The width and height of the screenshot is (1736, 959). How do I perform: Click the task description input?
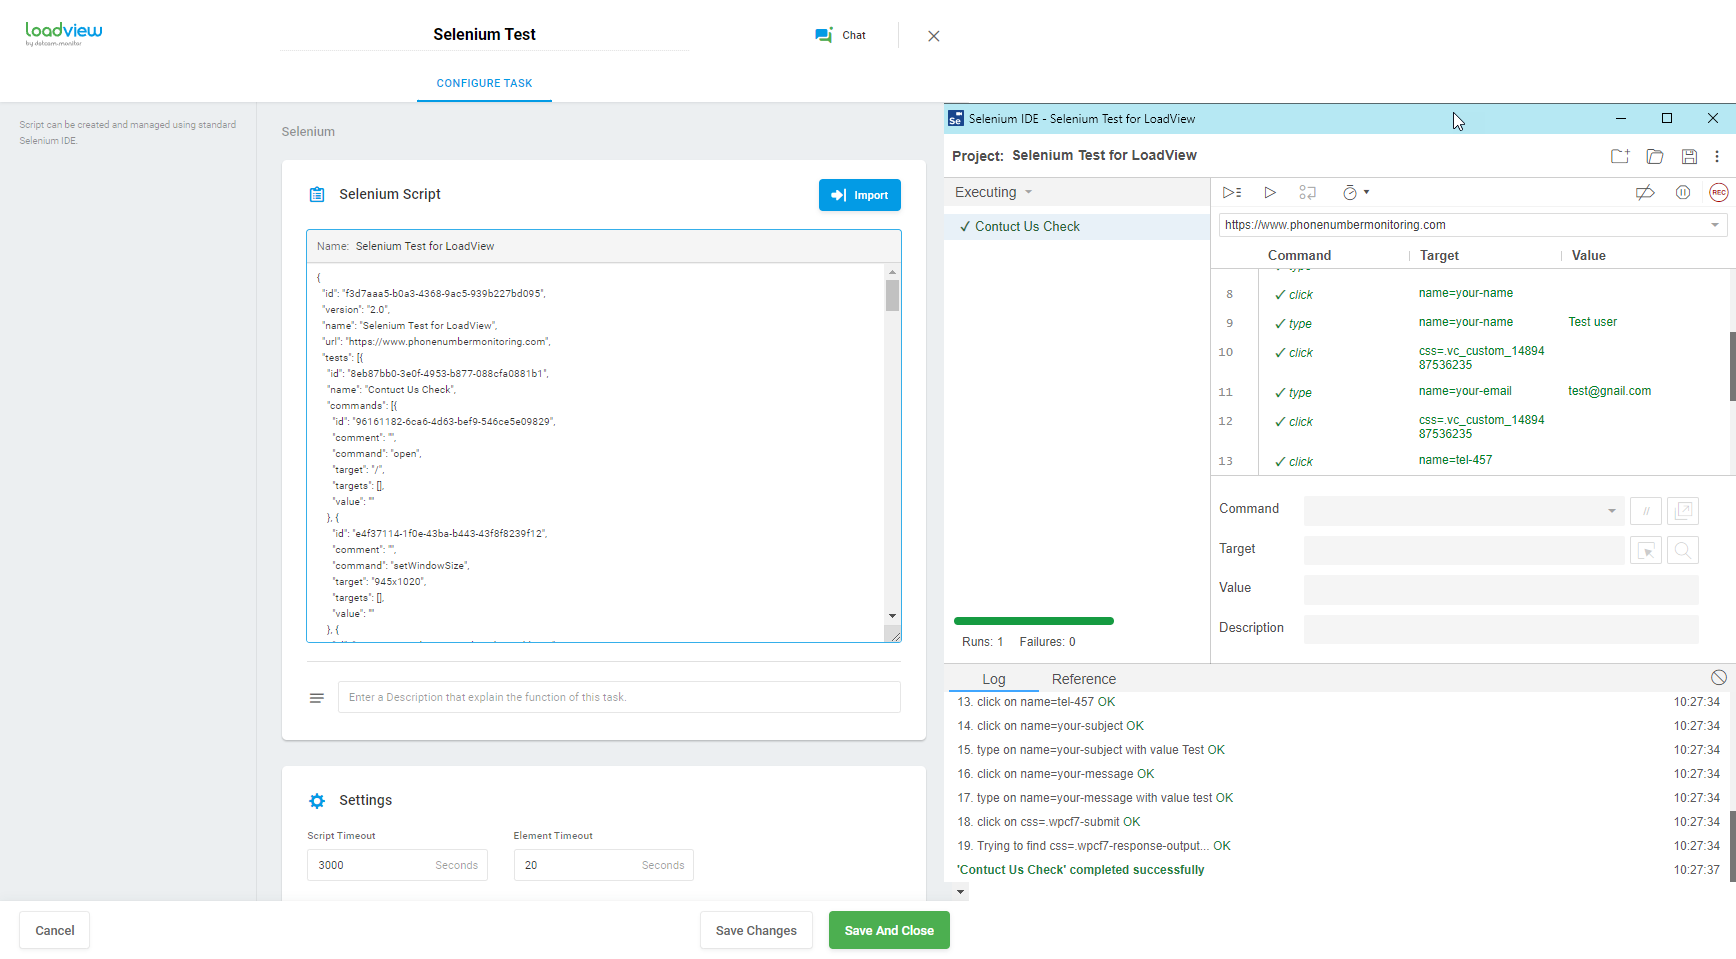[619, 697]
